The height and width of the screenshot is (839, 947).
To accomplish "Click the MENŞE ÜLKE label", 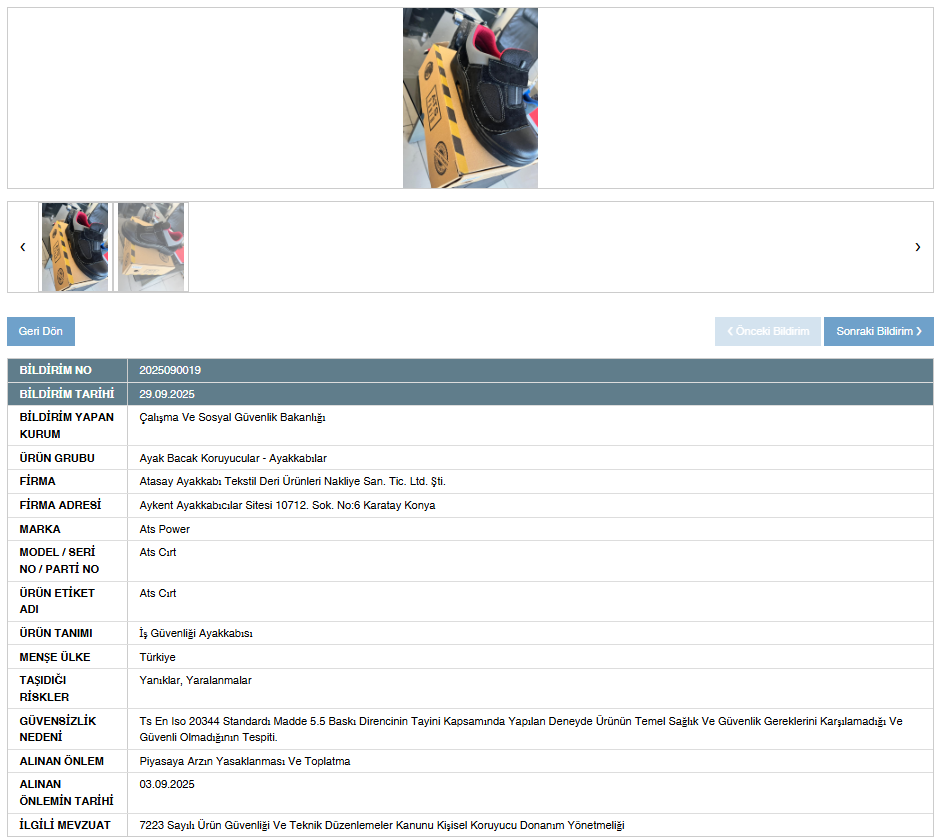I will pyautogui.click(x=55, y=657).
